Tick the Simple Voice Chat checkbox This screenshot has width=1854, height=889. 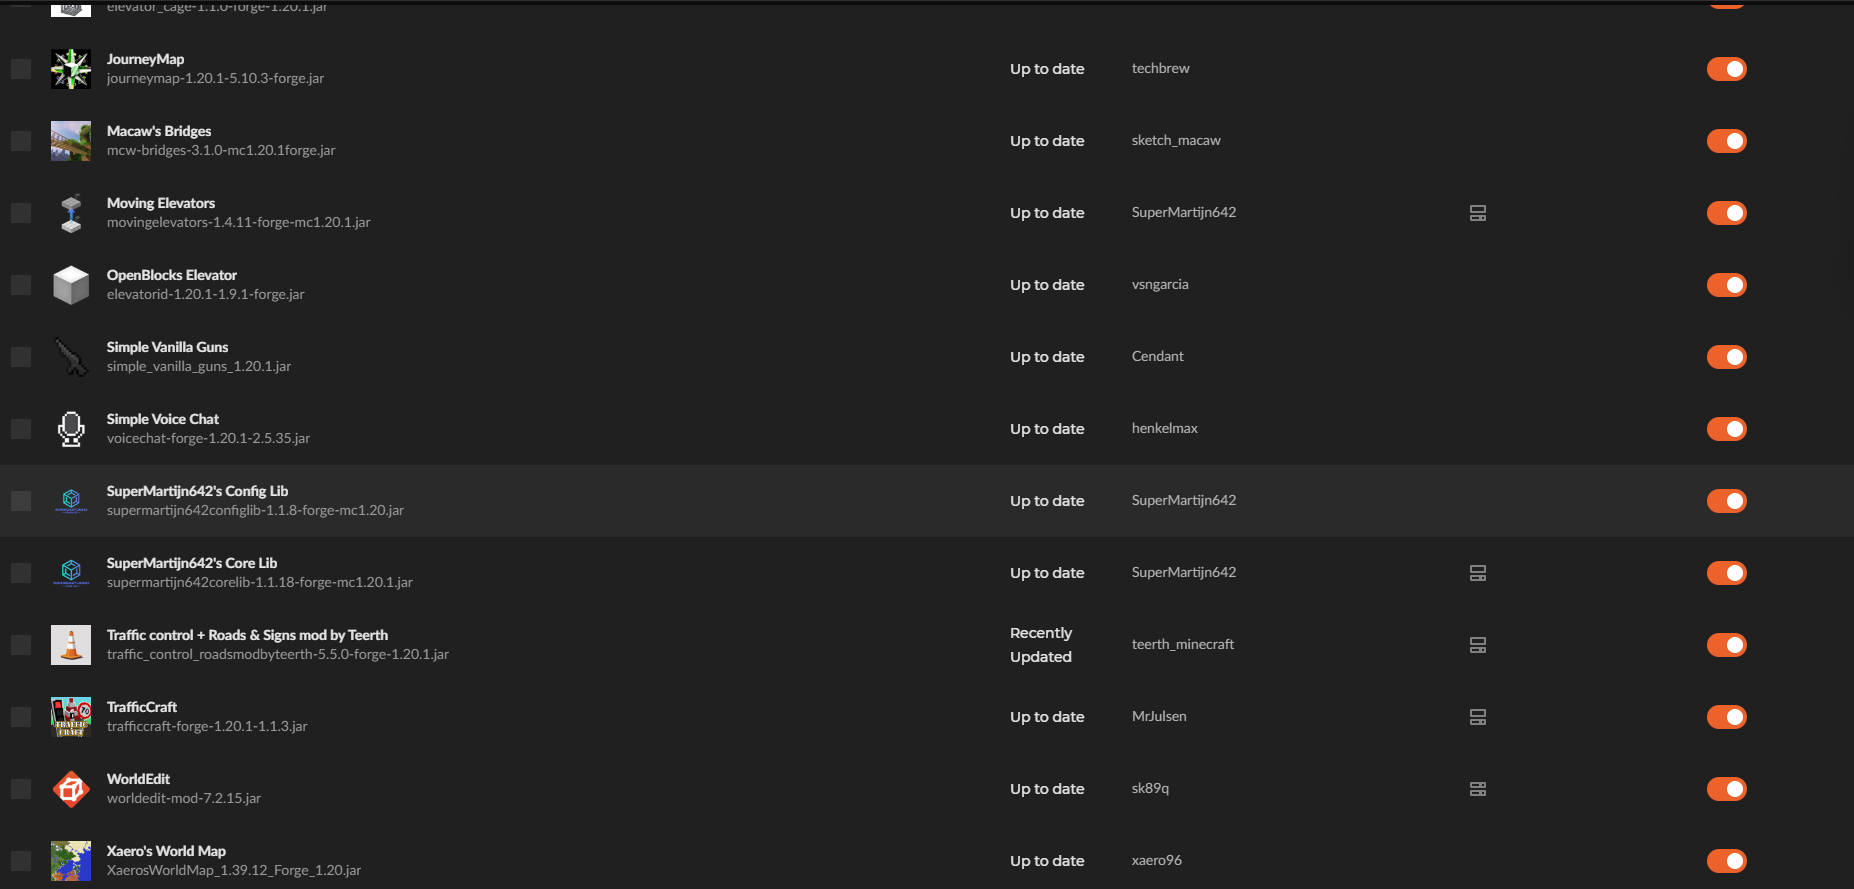click(x=21, y=429)
